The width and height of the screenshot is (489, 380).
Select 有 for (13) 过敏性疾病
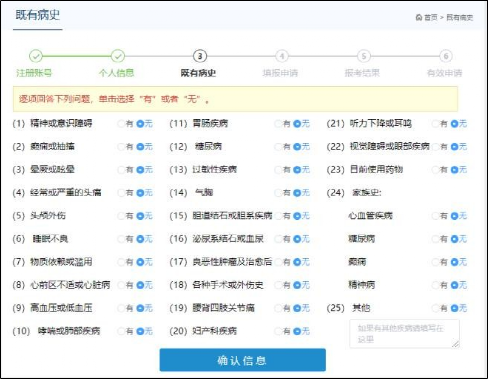[x=278, y=170]
